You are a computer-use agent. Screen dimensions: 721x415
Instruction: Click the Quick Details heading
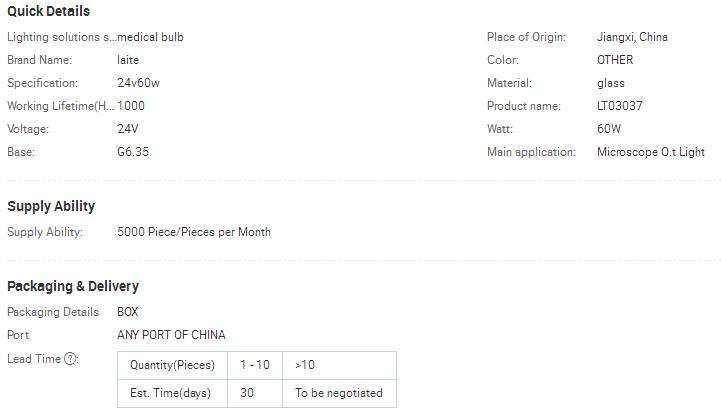coord(48,11)
